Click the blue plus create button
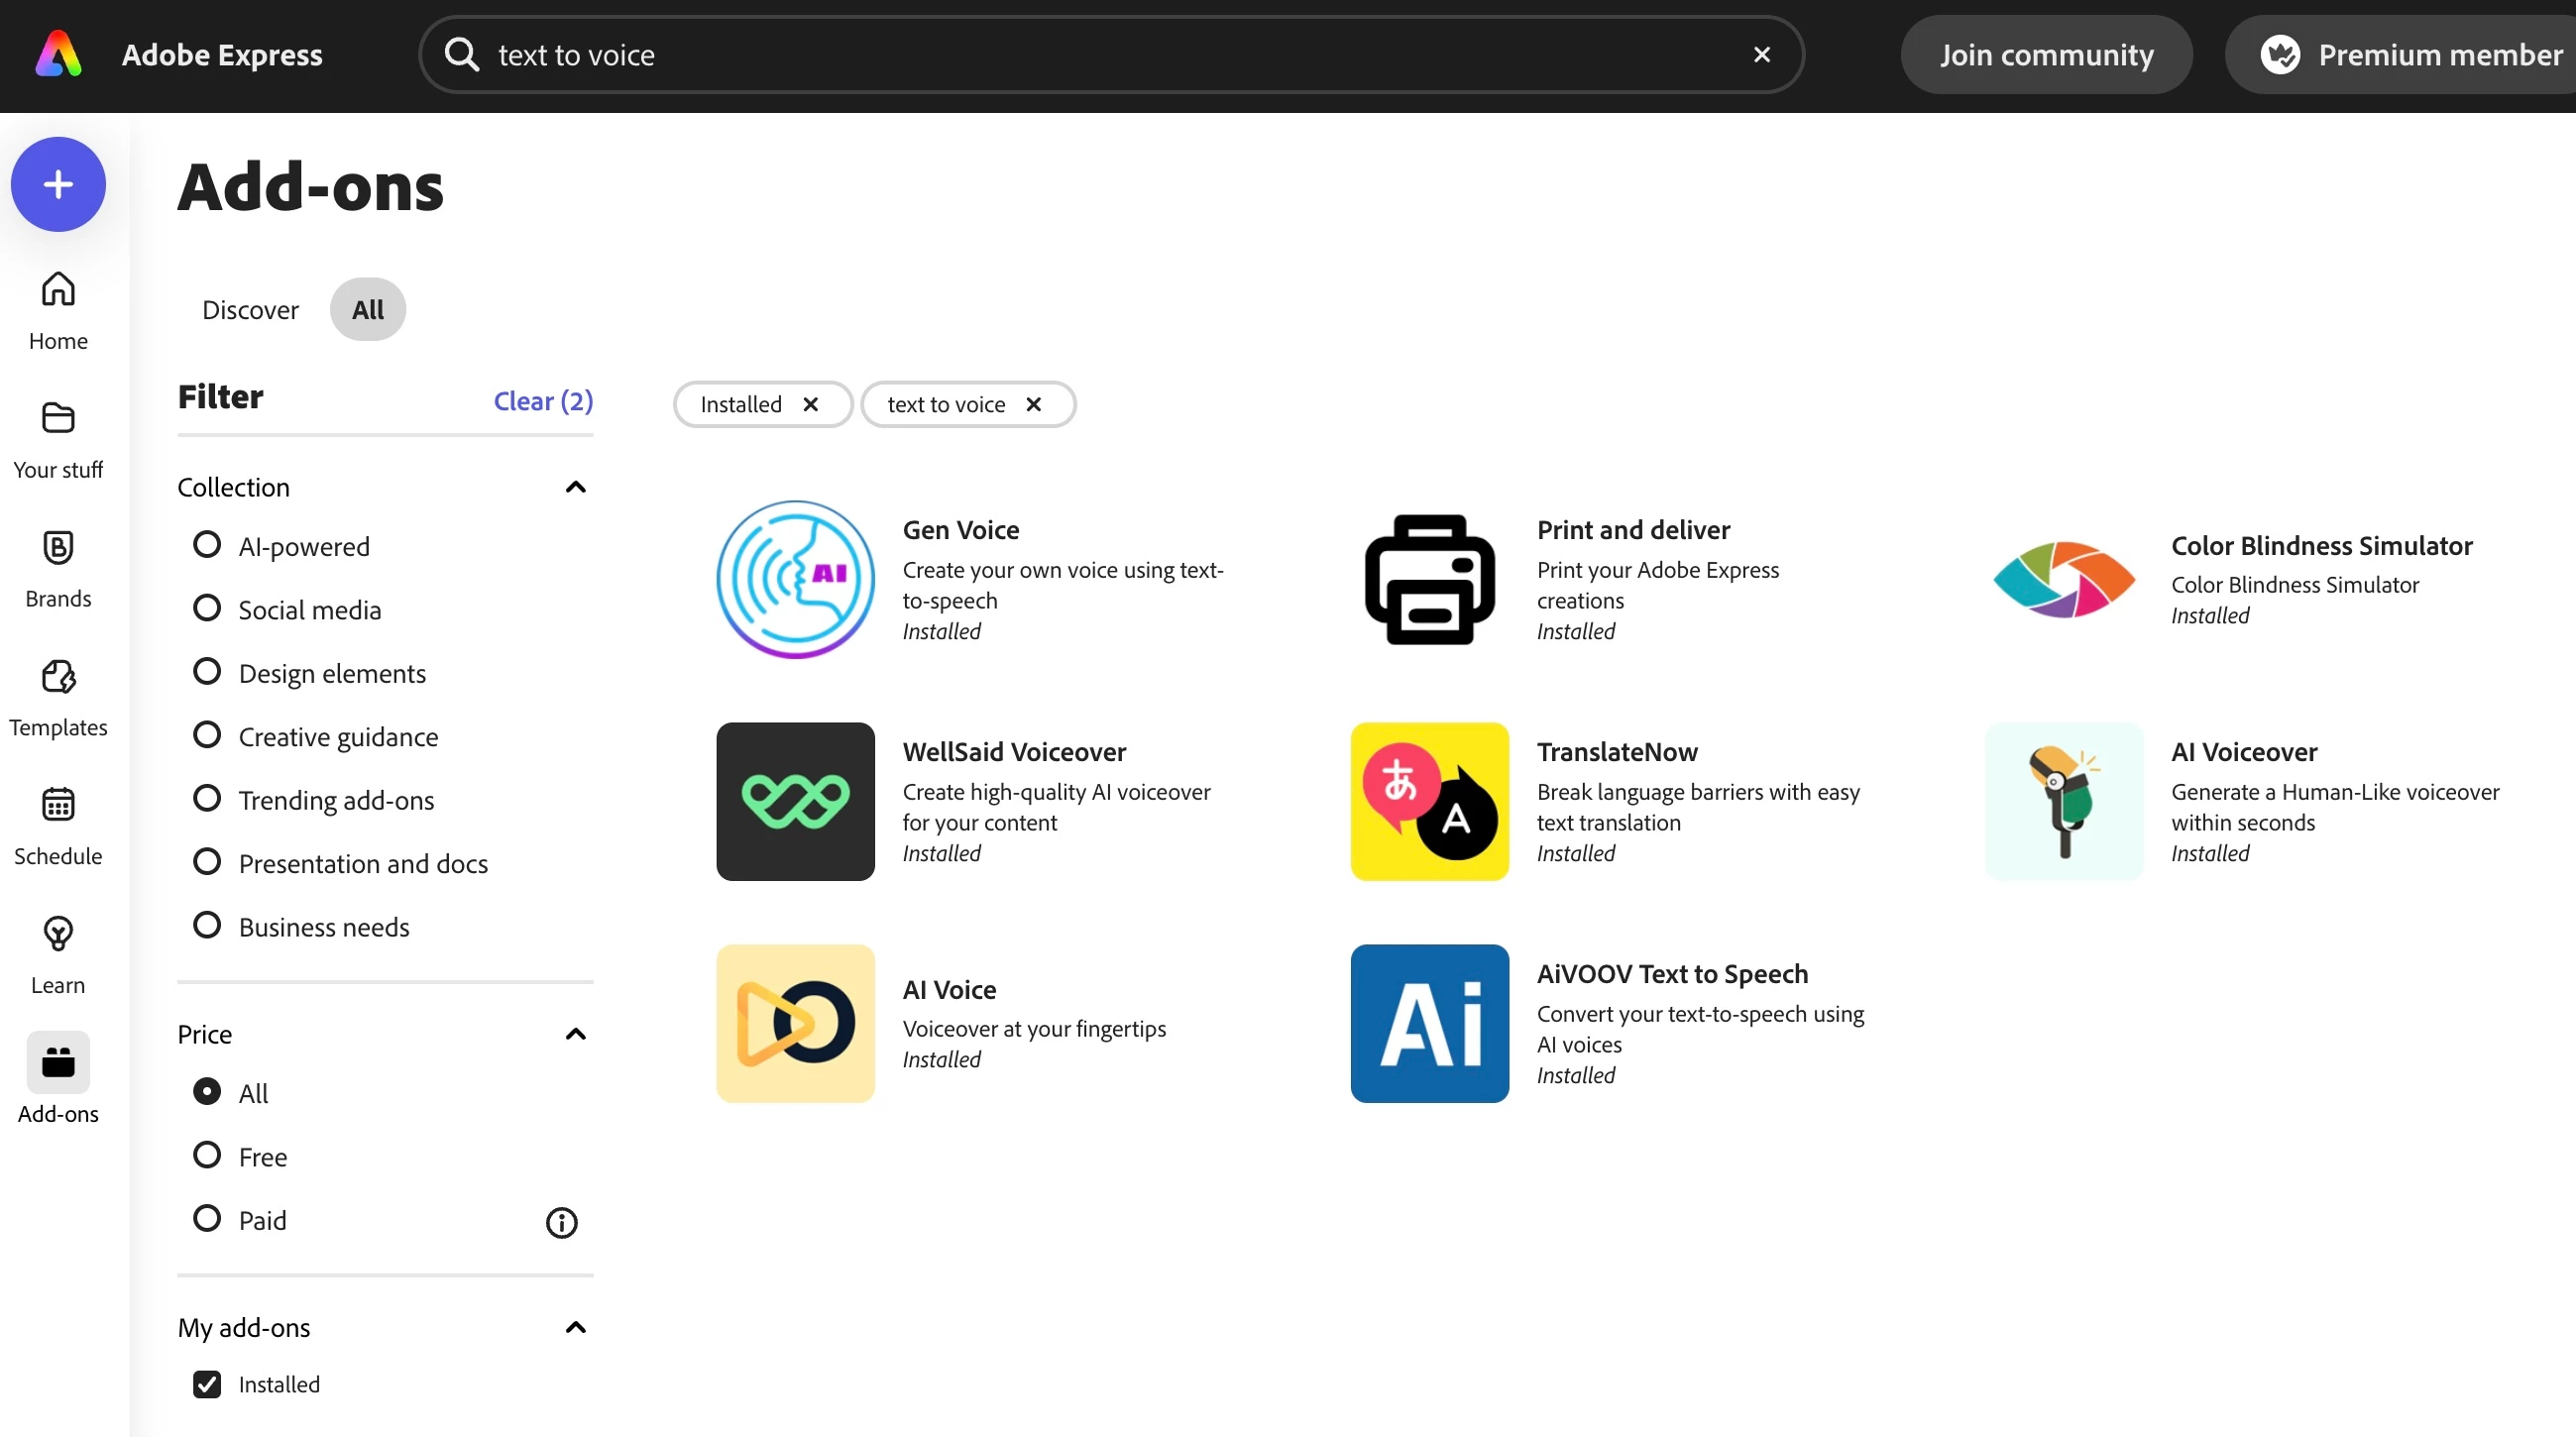 click(x=58, y=184)
